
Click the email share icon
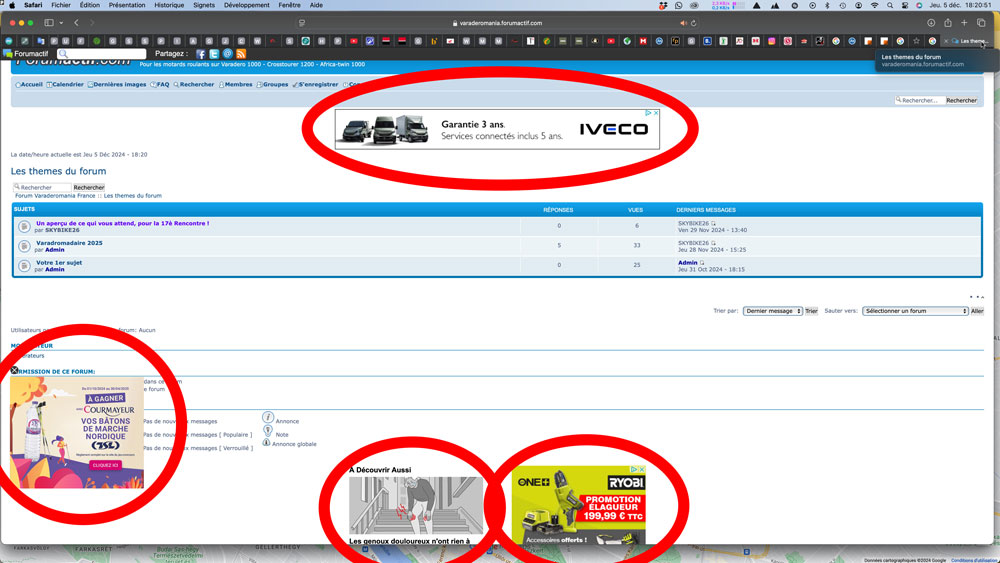[227, 54]
